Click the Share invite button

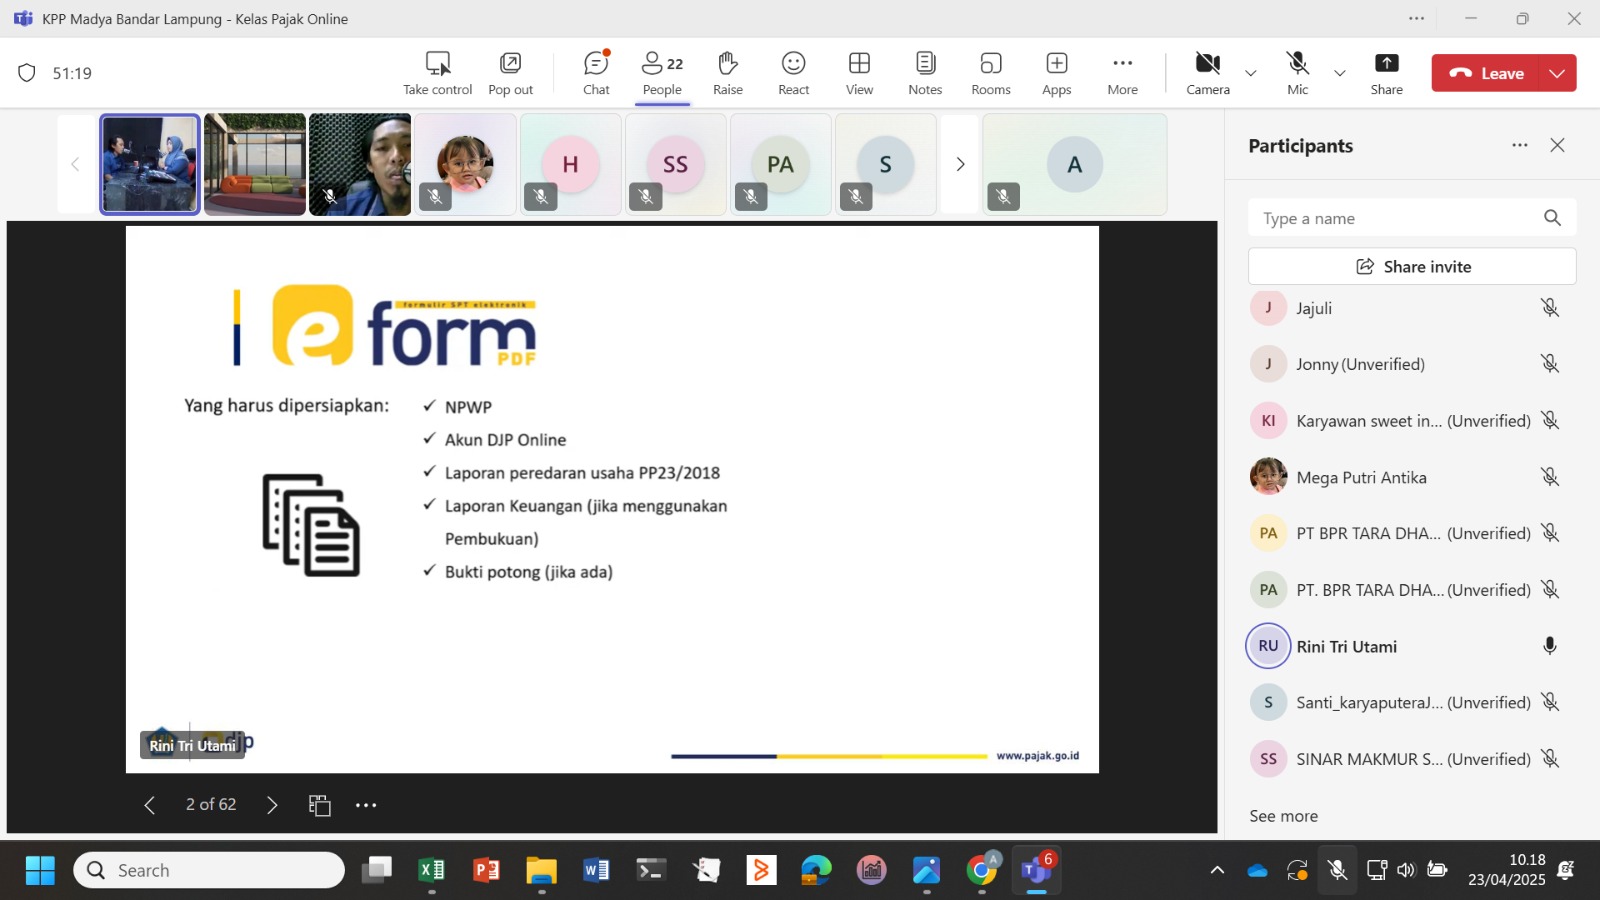(x=1412, y=267)
